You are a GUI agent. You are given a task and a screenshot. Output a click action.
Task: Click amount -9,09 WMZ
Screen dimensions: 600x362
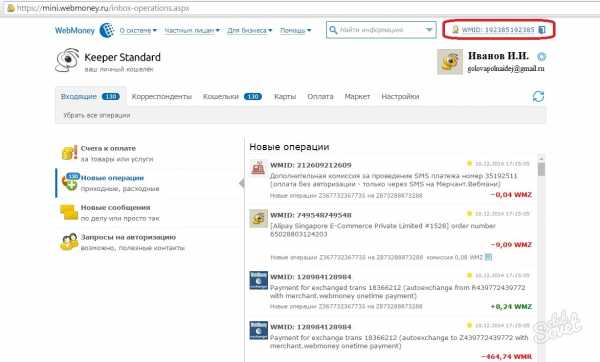click(x=511, y=245)
